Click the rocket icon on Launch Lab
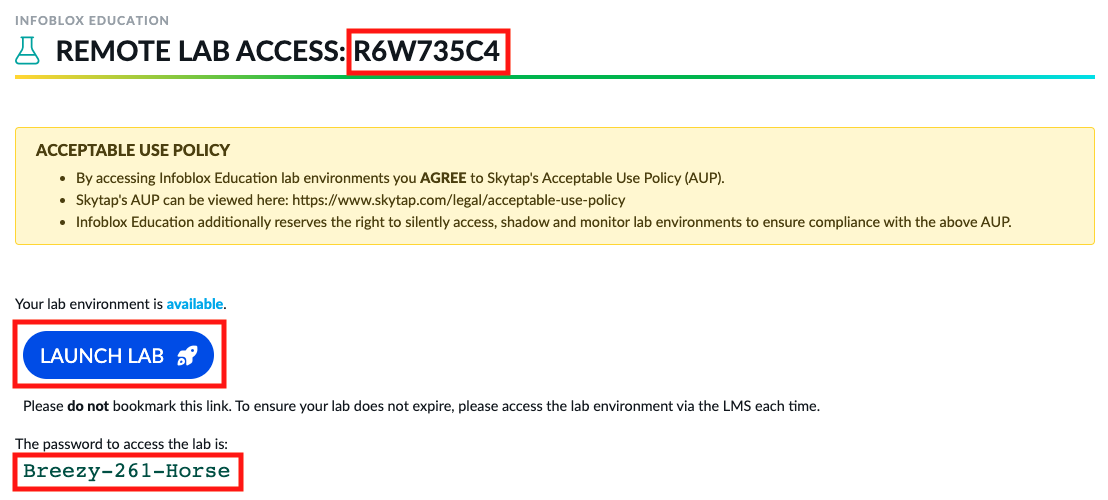Screen dimensions: 1108x500 point(186,355)
